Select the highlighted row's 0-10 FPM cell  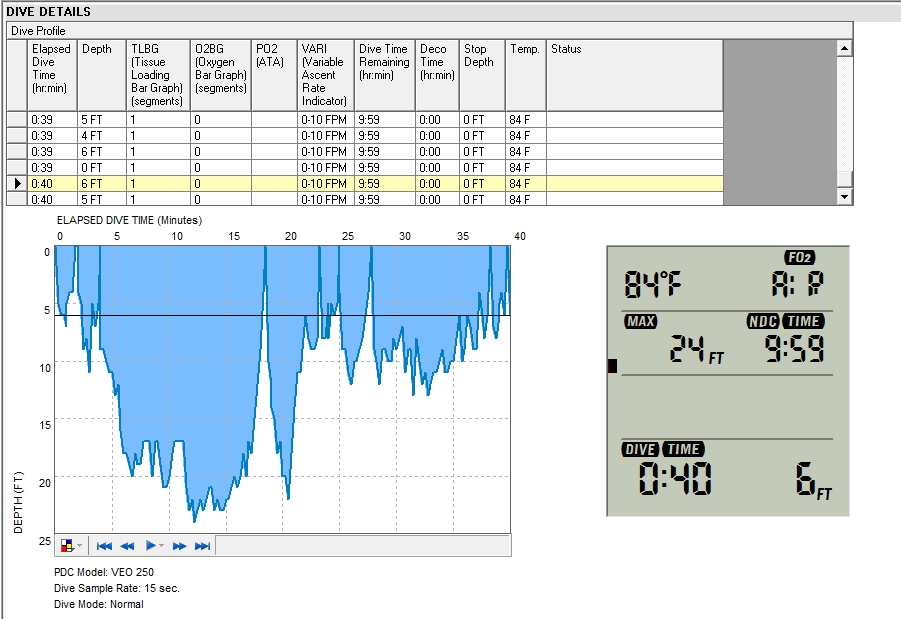point(326,183)
